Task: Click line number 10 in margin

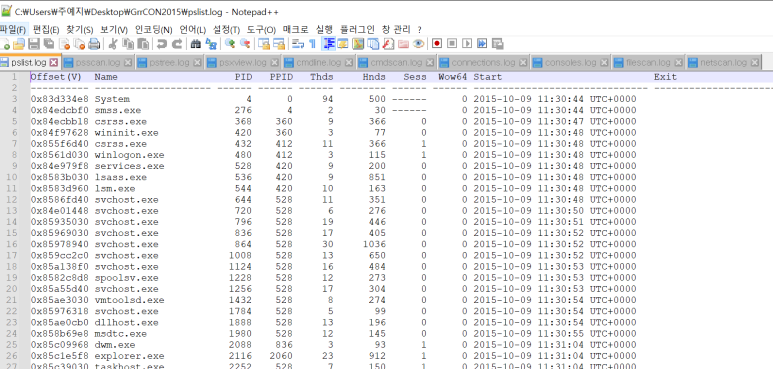Action: (x=12, y=177)
